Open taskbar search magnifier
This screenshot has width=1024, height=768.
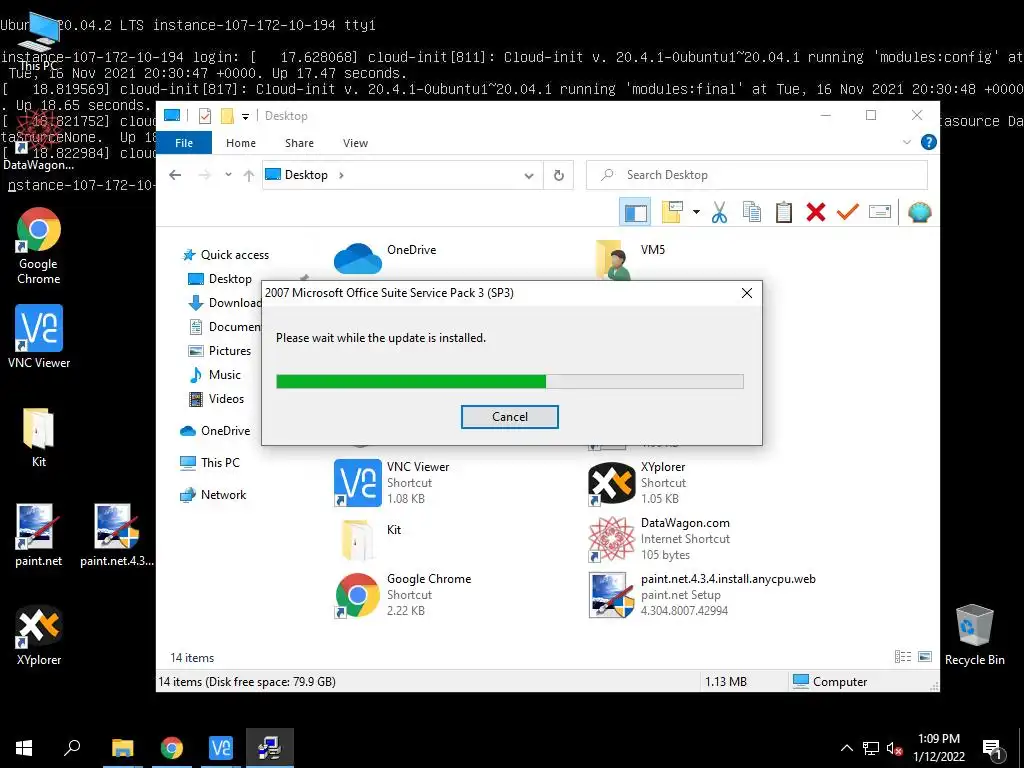pos(72,748)
